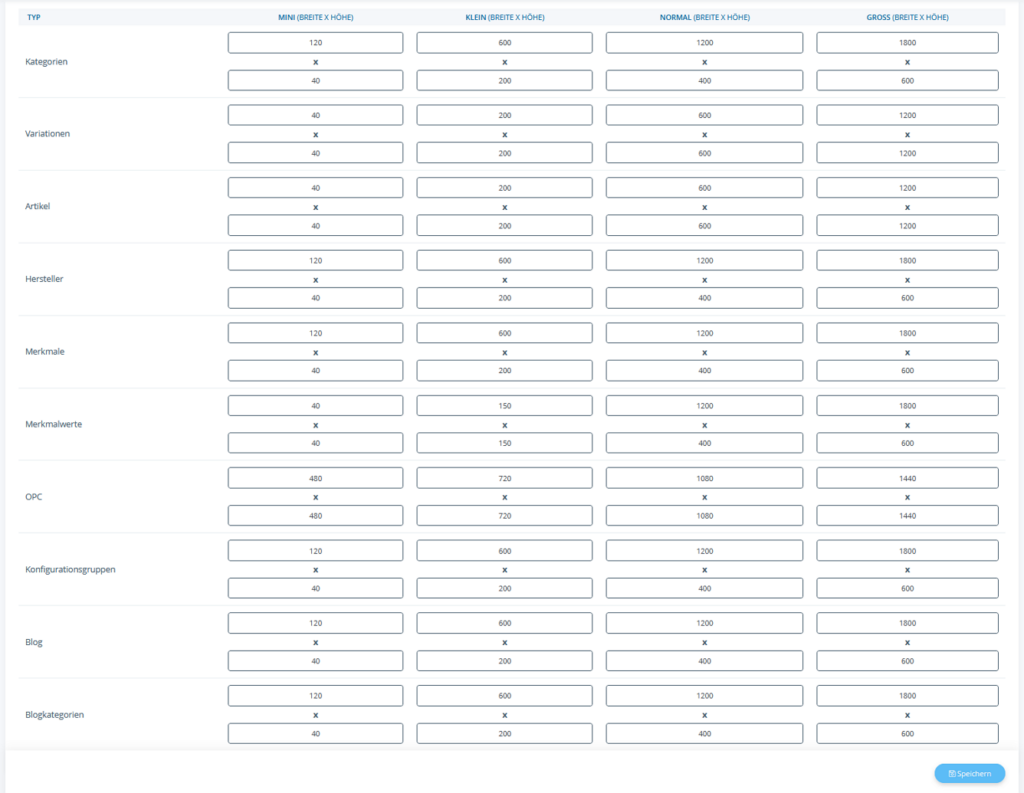Viewport: 1024px width, 793px height.
Task: Click the Kategorien mini width input field
Action: [x=315, y=43]
